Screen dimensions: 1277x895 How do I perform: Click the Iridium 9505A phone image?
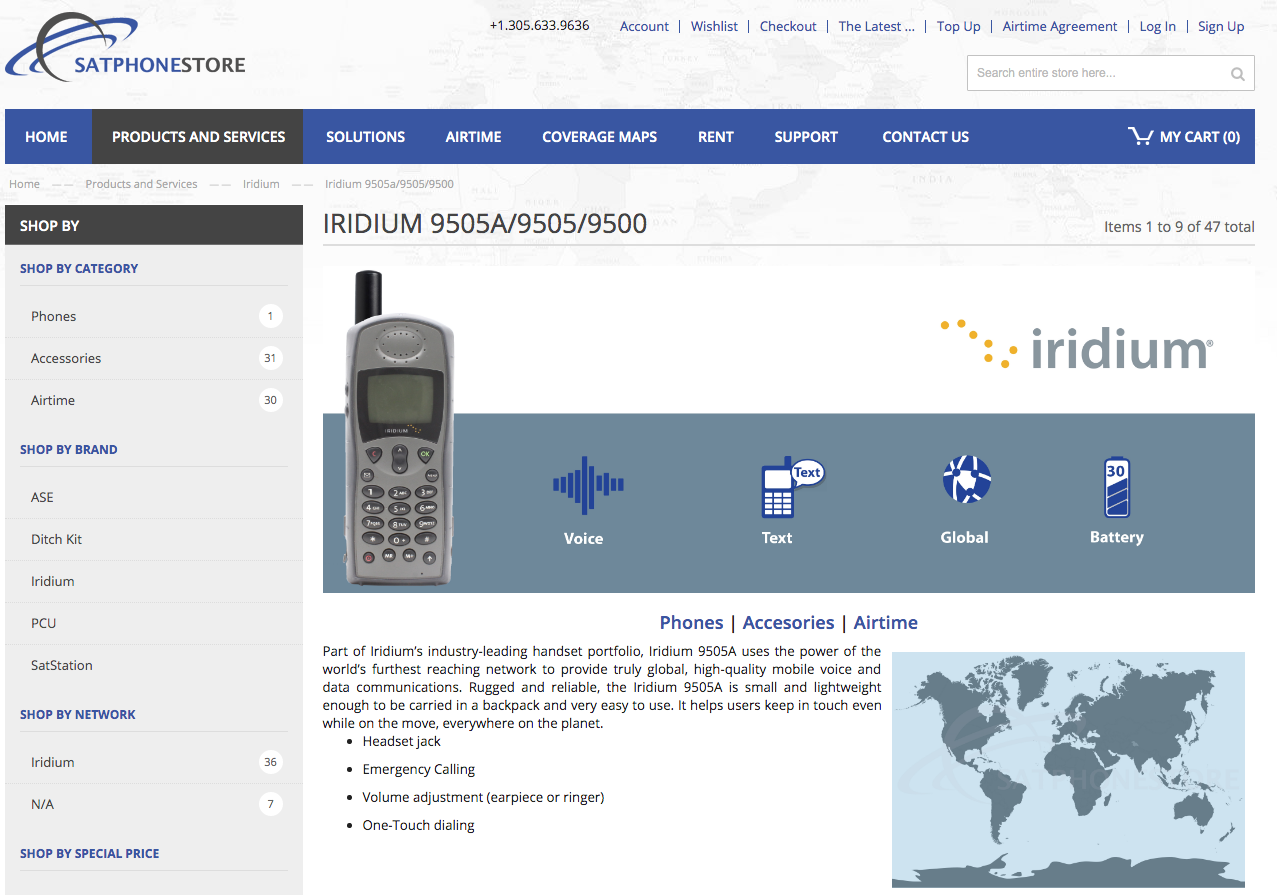[x=399, y=428]
